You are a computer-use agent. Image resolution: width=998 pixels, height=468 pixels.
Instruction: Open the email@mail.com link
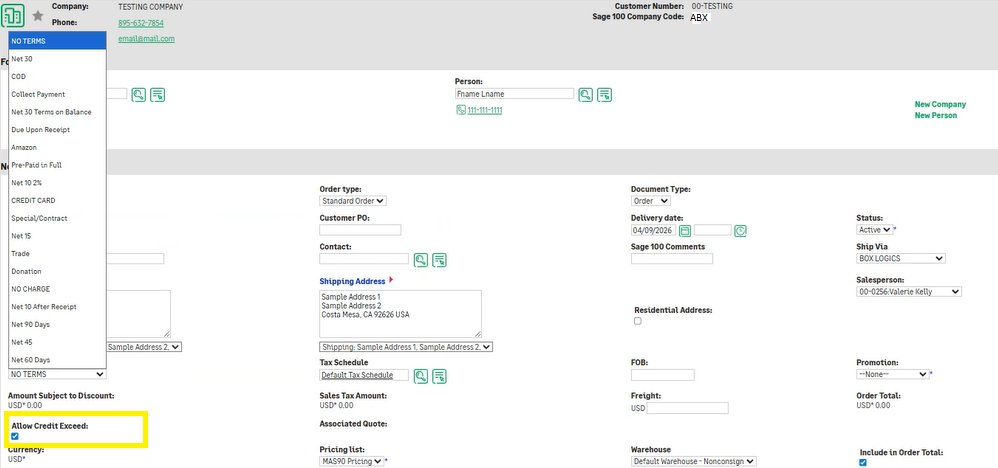[146, 39]
